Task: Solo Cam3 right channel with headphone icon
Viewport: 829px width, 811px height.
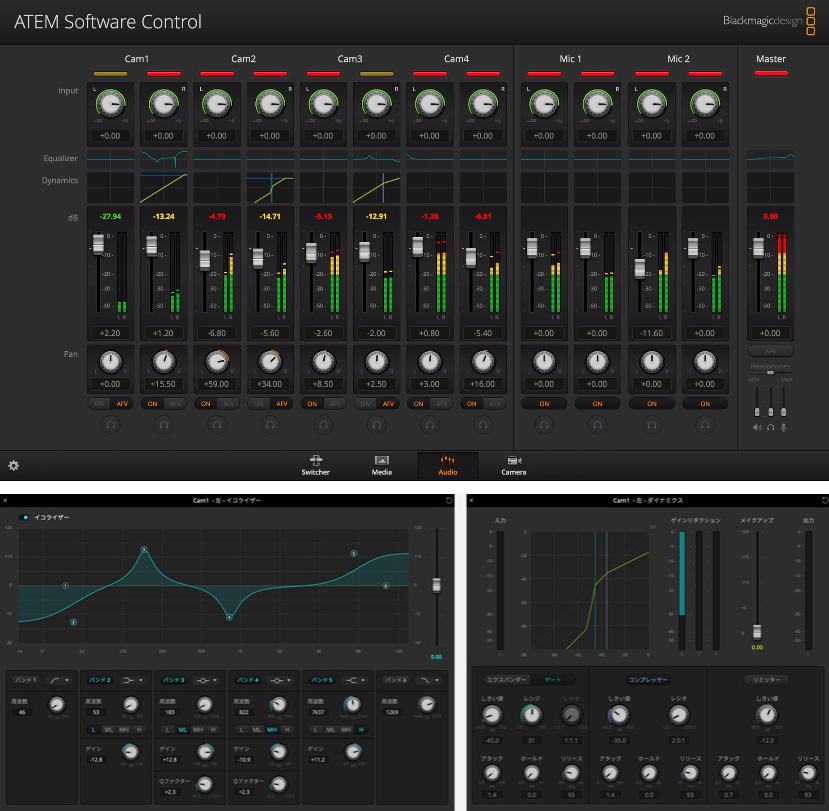Action: pyautogui.click(x=376, y=425)
